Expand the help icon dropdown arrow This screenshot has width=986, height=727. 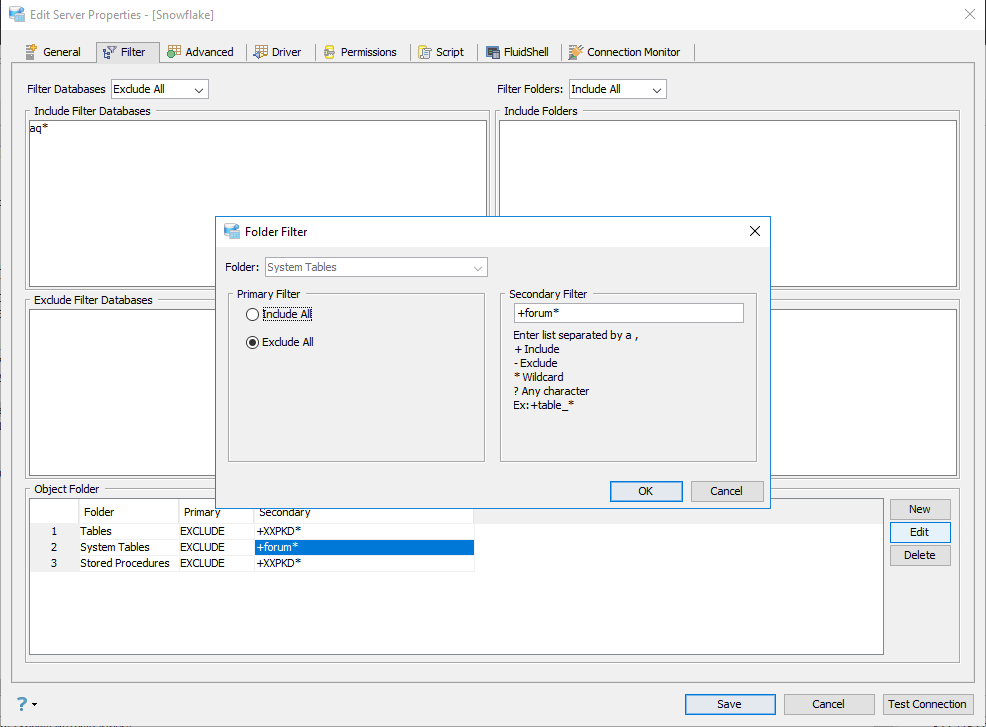[x=34, y=704]
